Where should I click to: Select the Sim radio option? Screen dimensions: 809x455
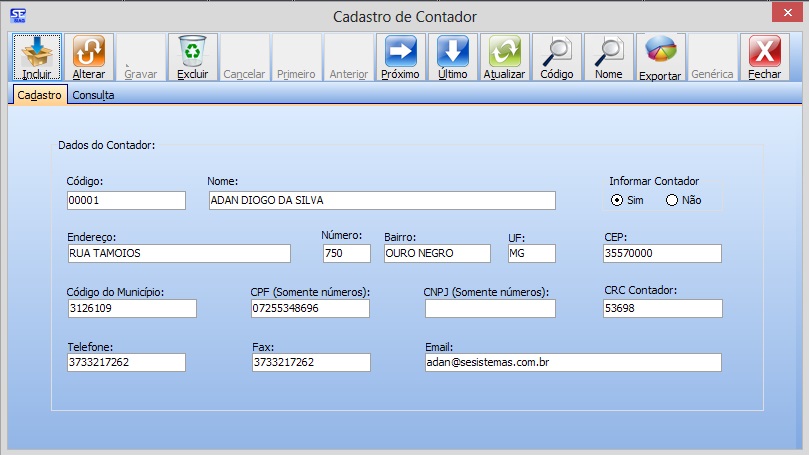[617, 200]
